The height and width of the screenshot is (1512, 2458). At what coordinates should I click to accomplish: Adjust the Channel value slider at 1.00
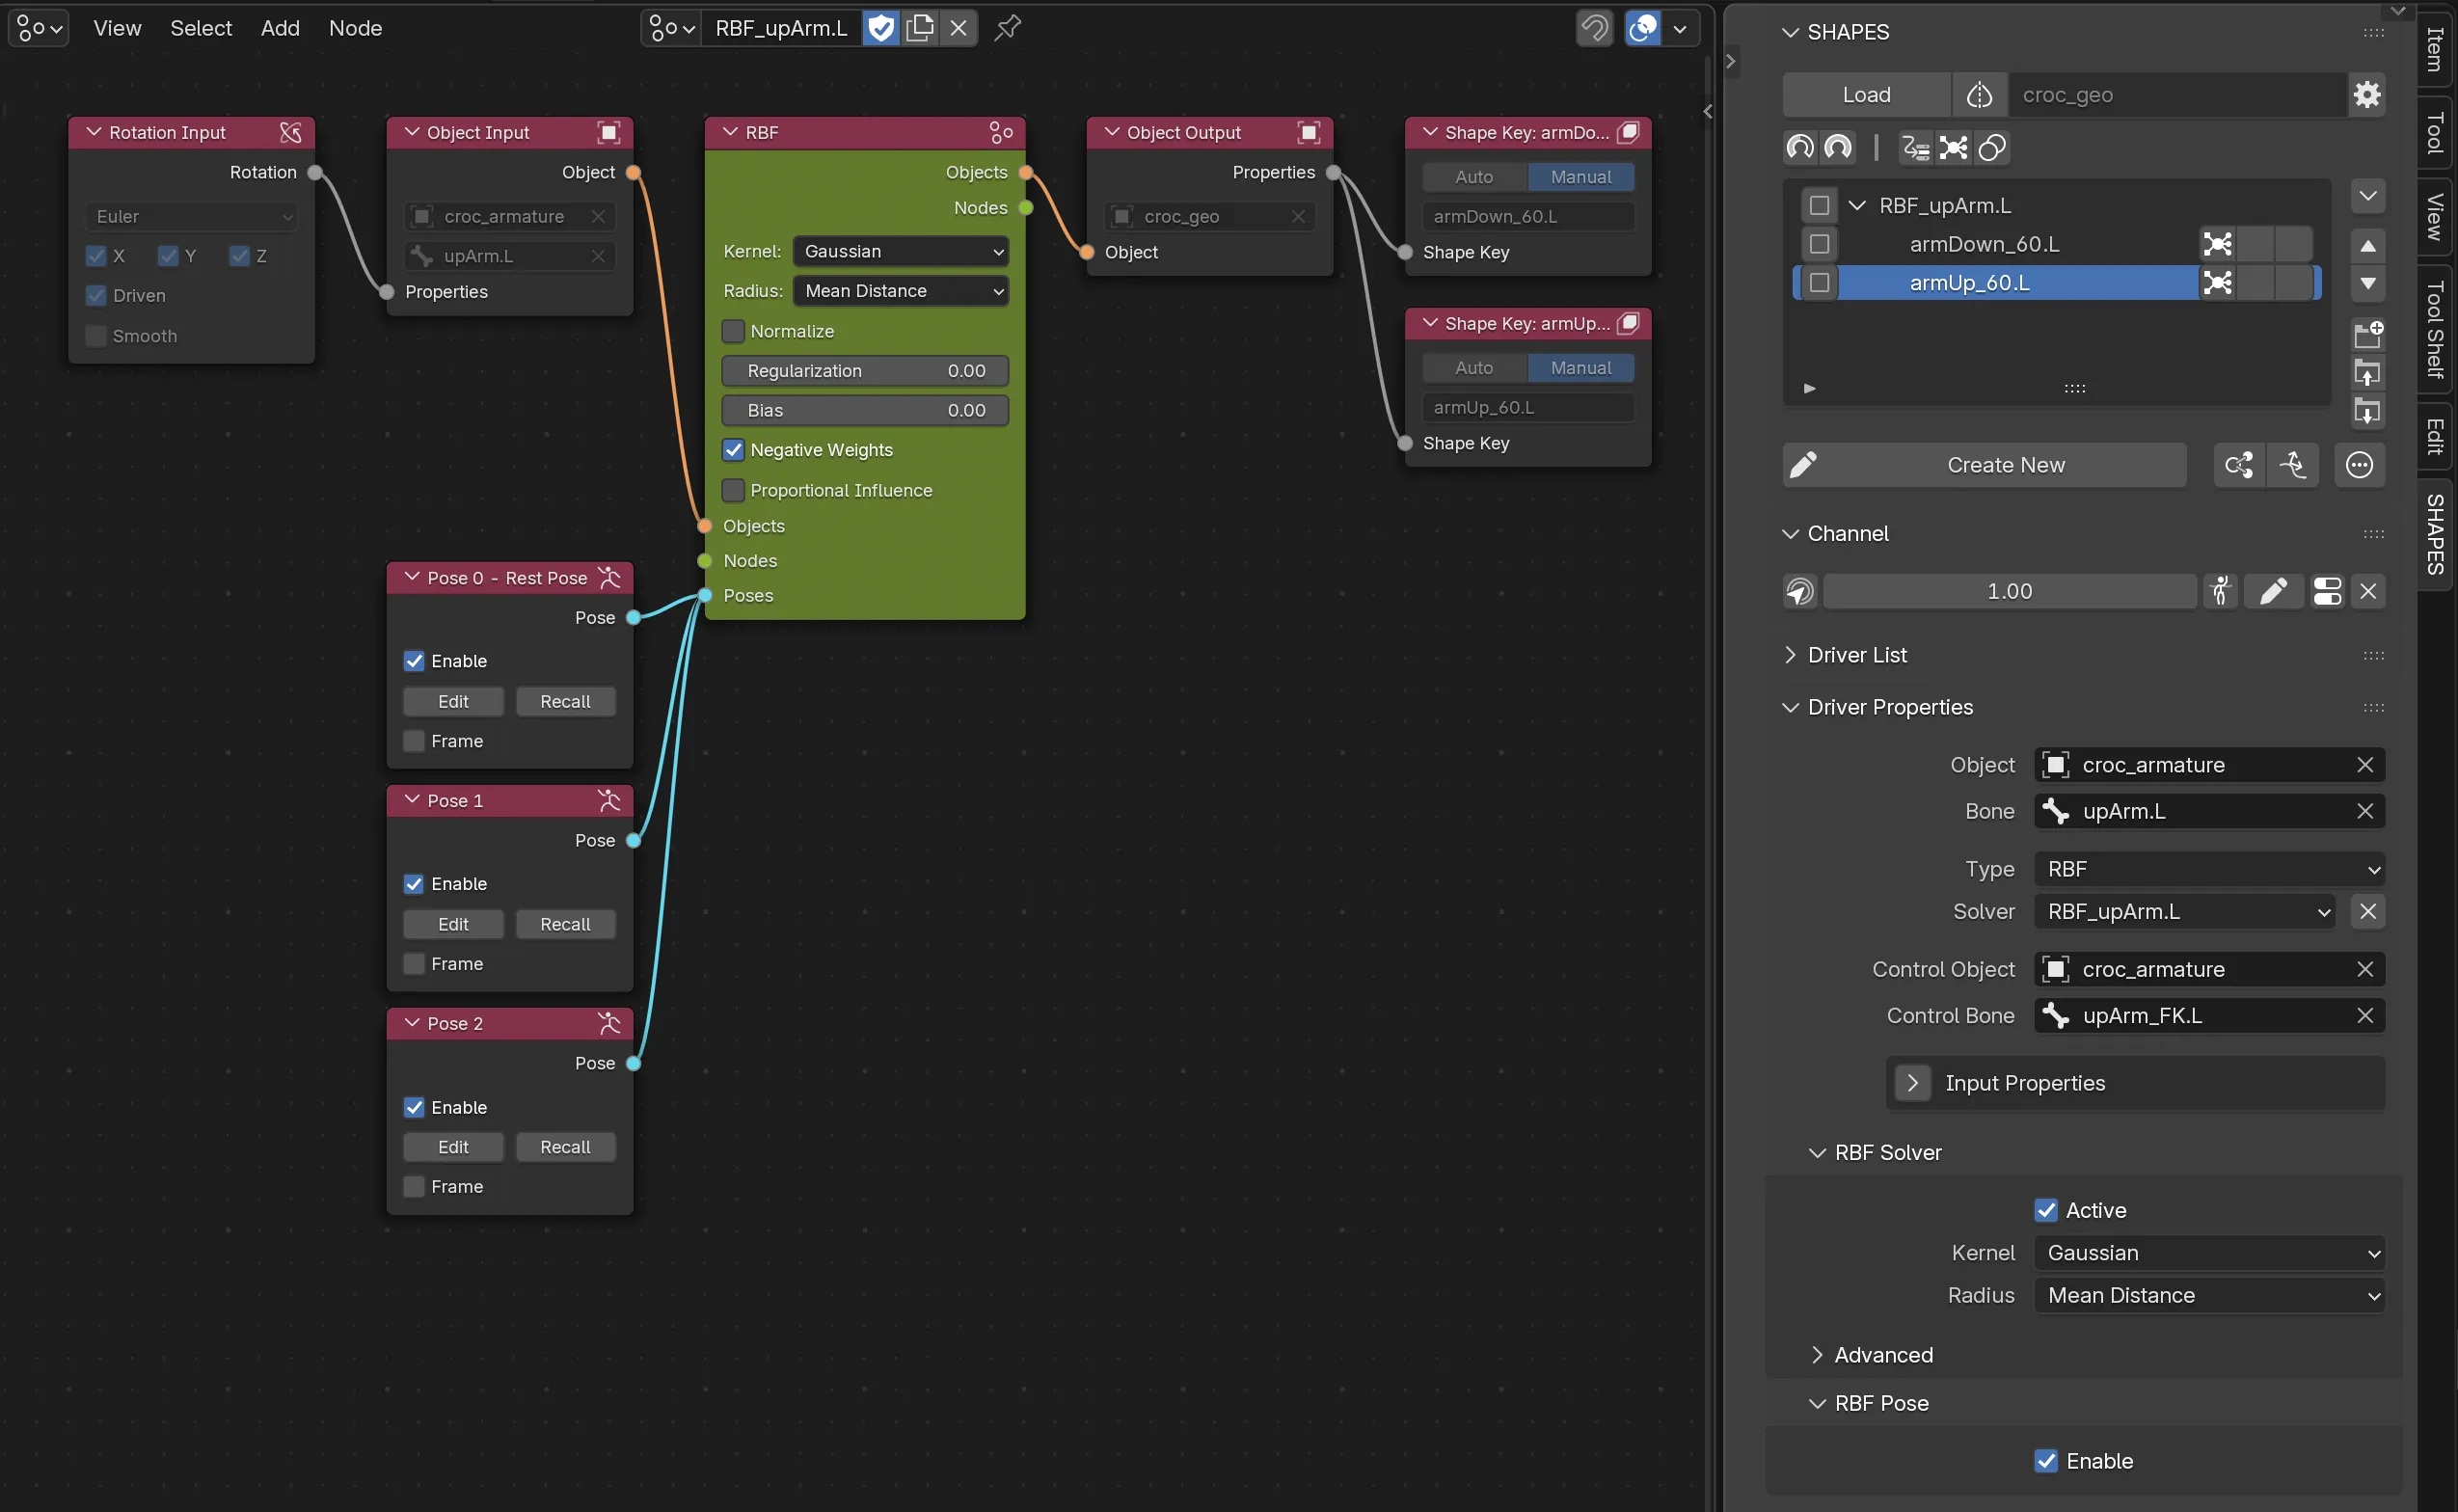2009,592
